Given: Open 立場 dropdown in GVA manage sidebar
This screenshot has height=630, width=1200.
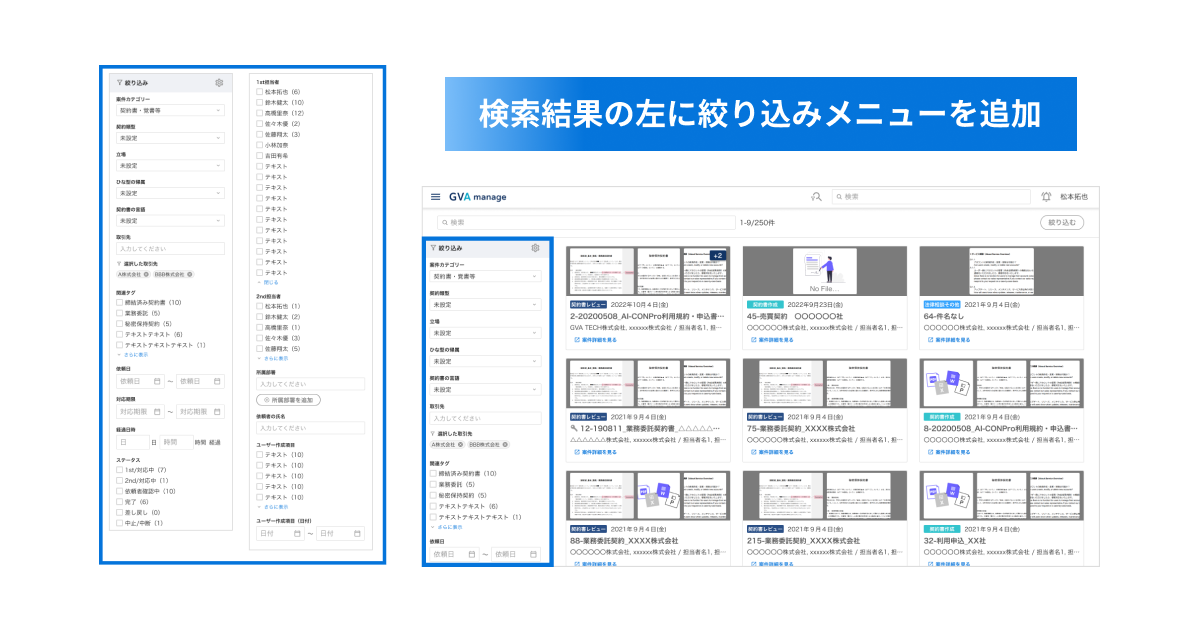Looking at the screenshot, I should point(485,332).
